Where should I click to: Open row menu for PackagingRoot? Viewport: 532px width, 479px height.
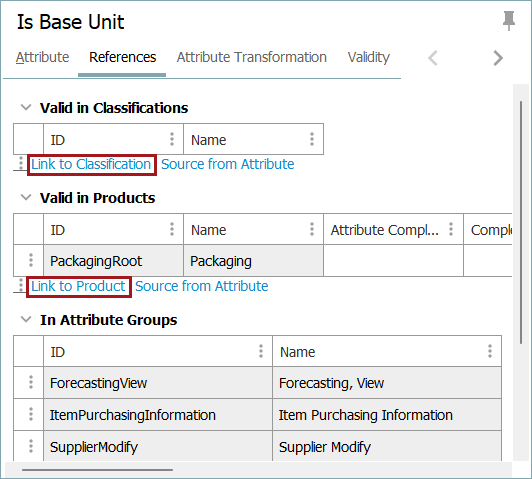(x=31, y=260)
